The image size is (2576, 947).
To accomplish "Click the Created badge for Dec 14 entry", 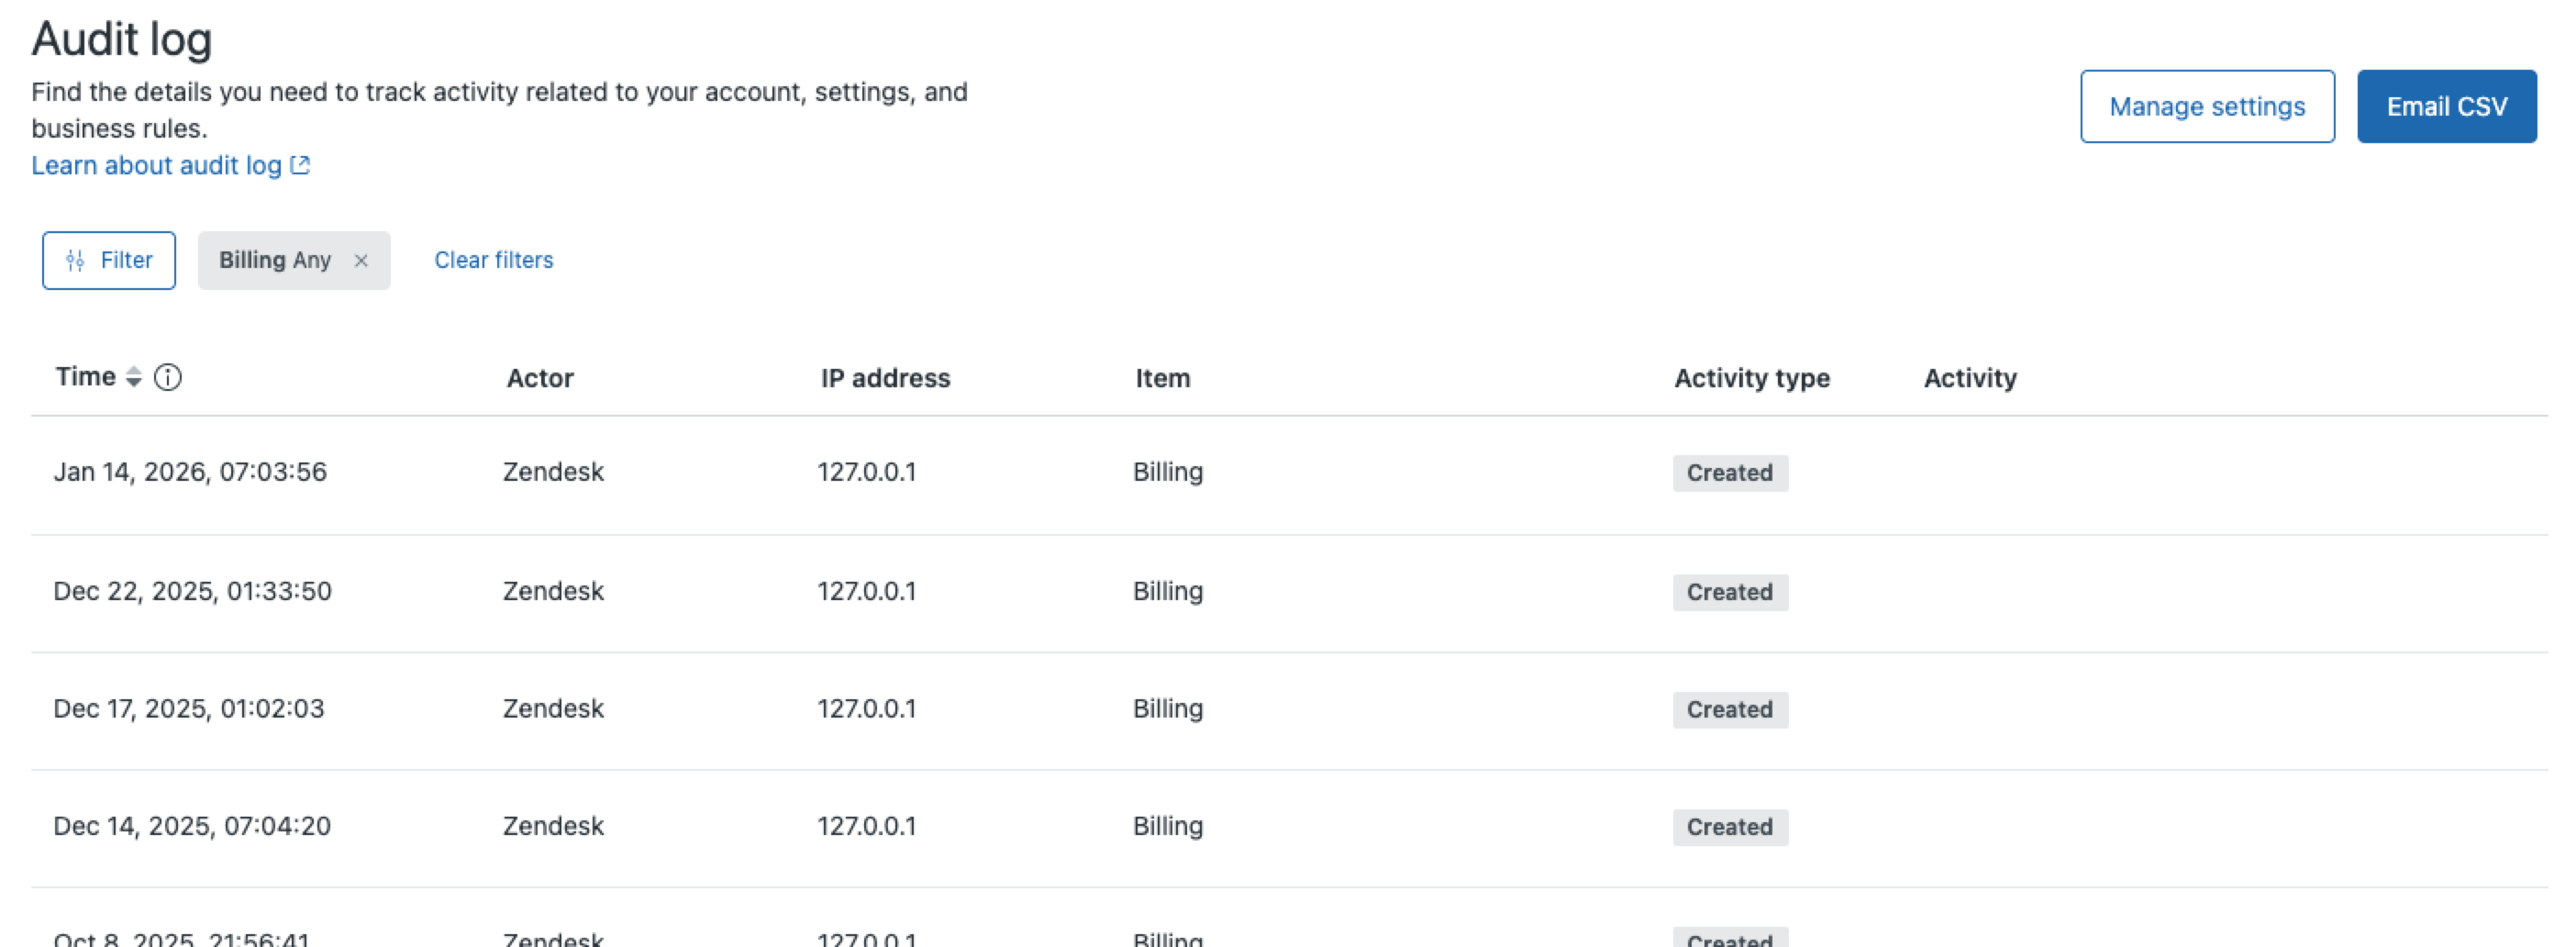I will [x=1729, y=827].
